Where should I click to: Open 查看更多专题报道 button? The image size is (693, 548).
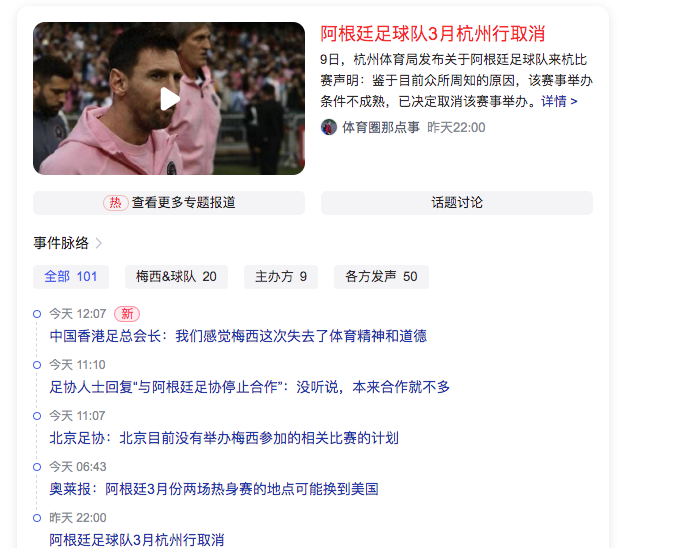pos(169,203)
